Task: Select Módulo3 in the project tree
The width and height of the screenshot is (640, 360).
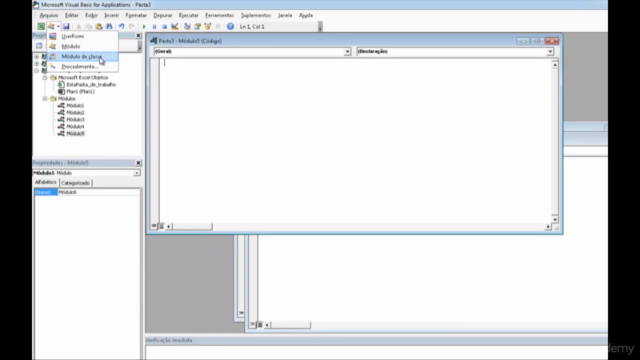Action: click(75, 120)
